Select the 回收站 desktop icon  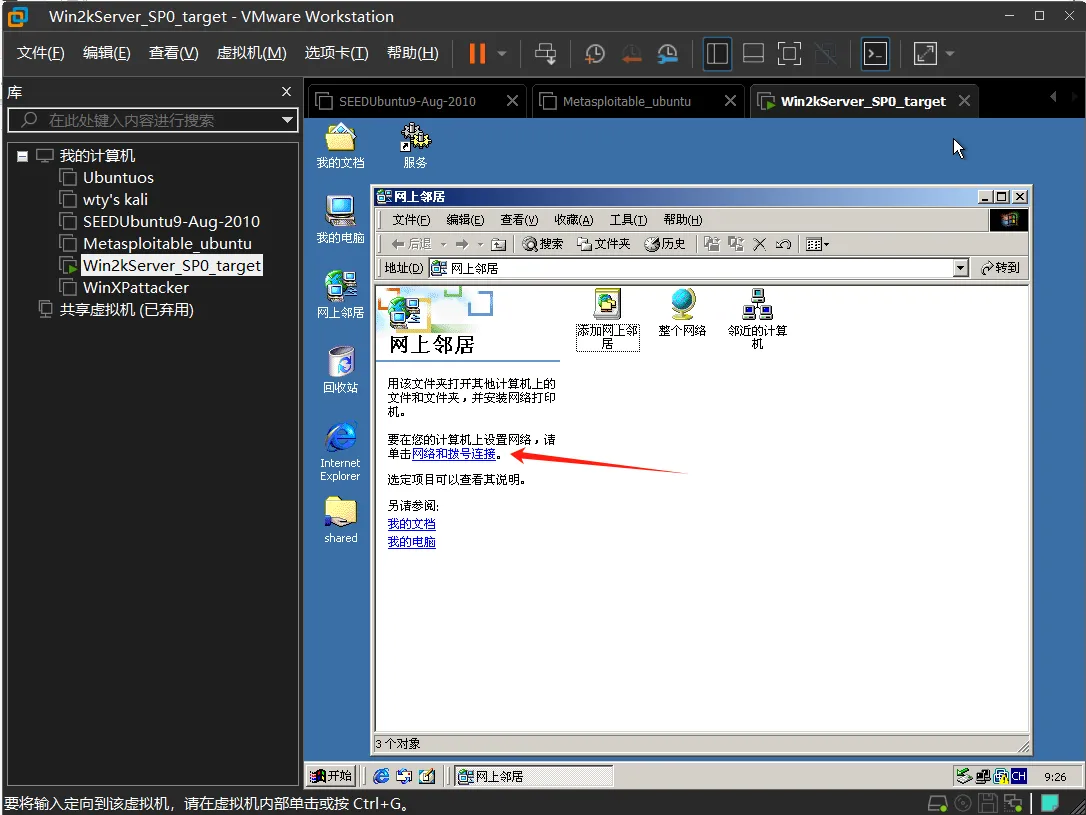point(340,369)
